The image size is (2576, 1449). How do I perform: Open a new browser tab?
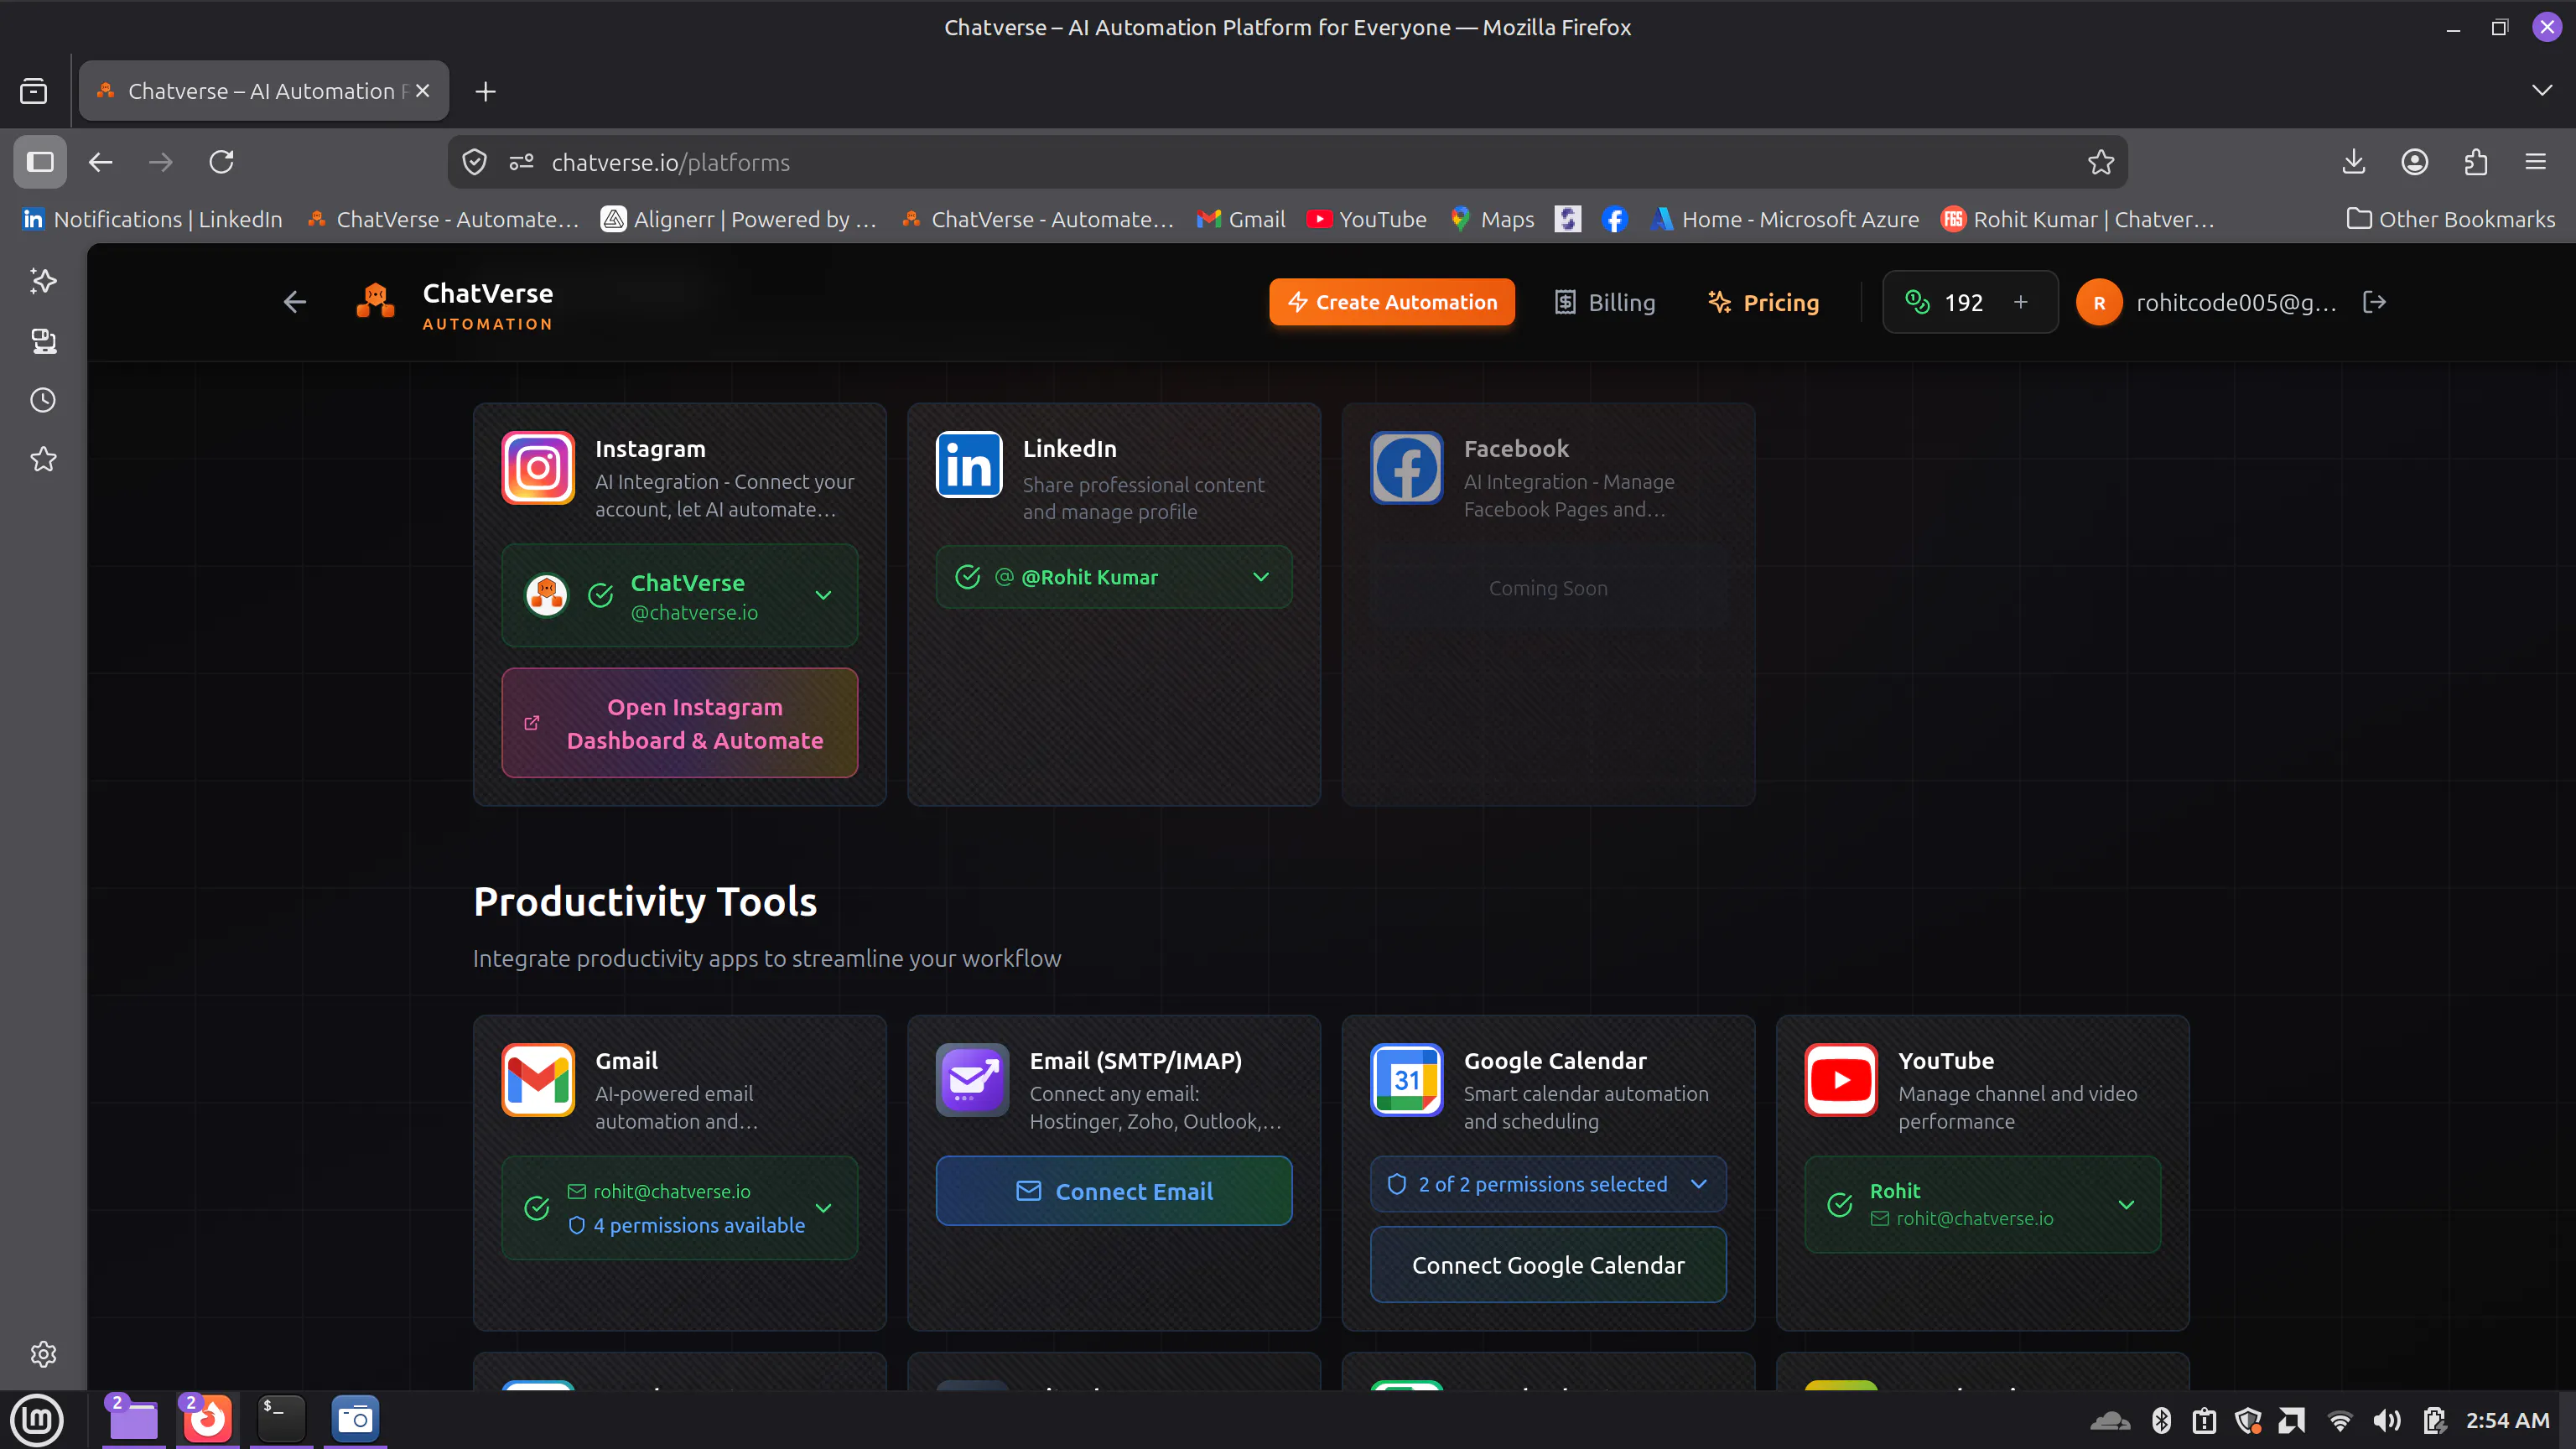pyautogui.click(x=485, y=92)
